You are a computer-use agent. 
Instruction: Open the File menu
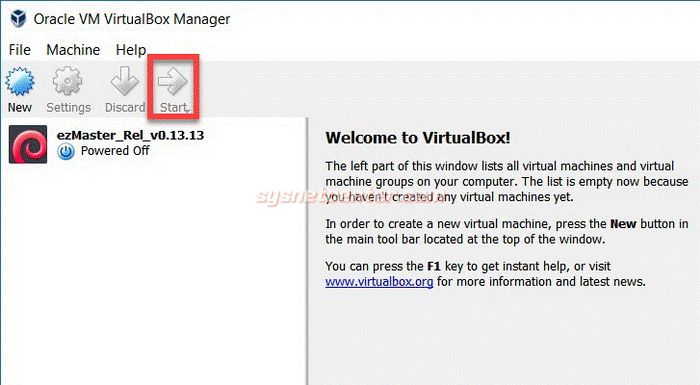(x=20, y=50)
